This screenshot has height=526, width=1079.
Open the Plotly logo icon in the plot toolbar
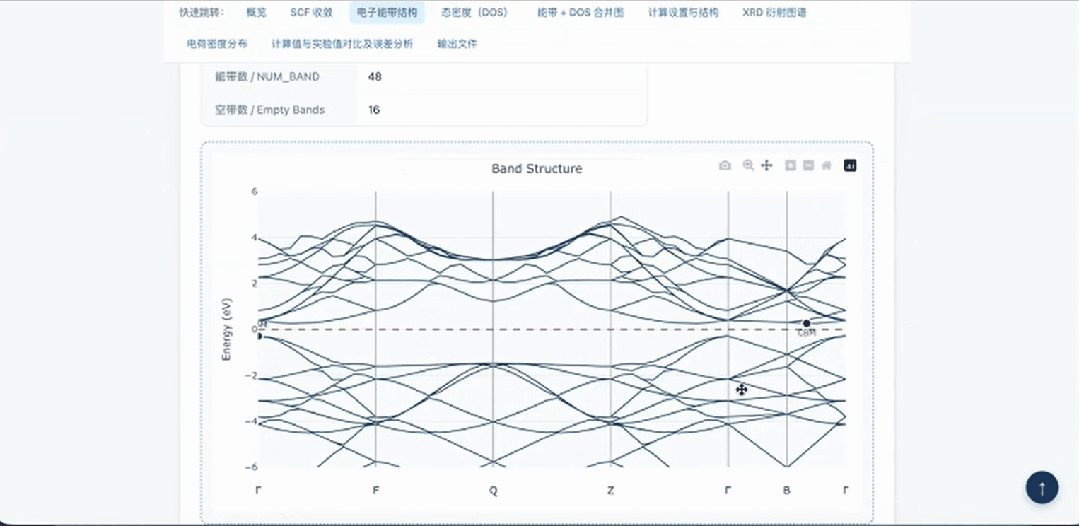click(x=850, y=165)
